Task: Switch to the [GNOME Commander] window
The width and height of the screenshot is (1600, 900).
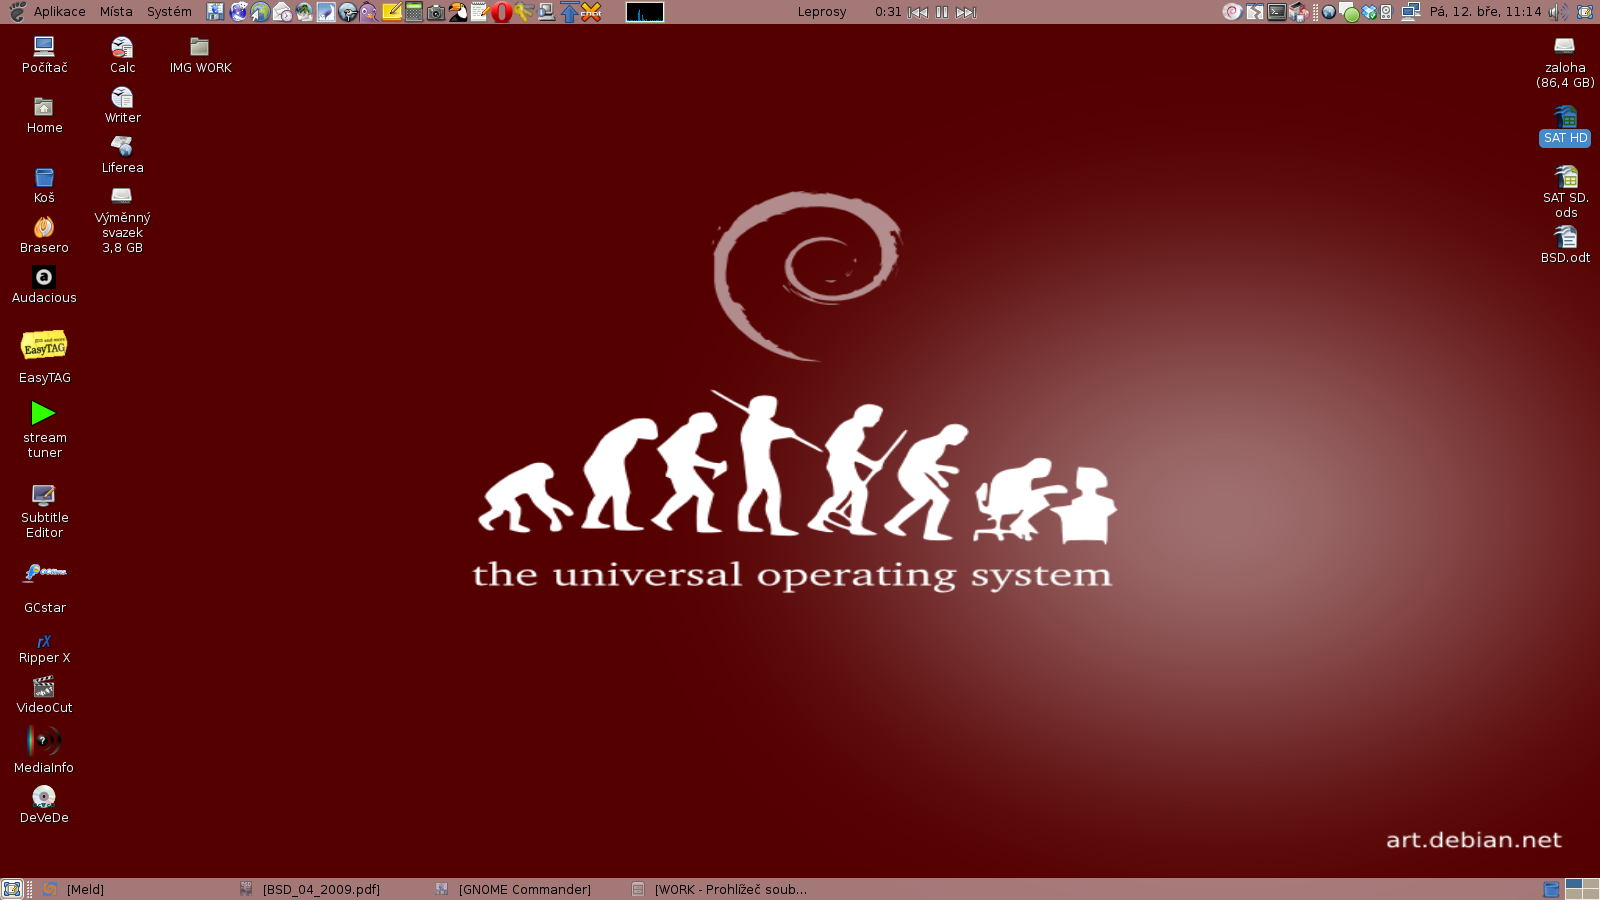Action: (527, 889)
